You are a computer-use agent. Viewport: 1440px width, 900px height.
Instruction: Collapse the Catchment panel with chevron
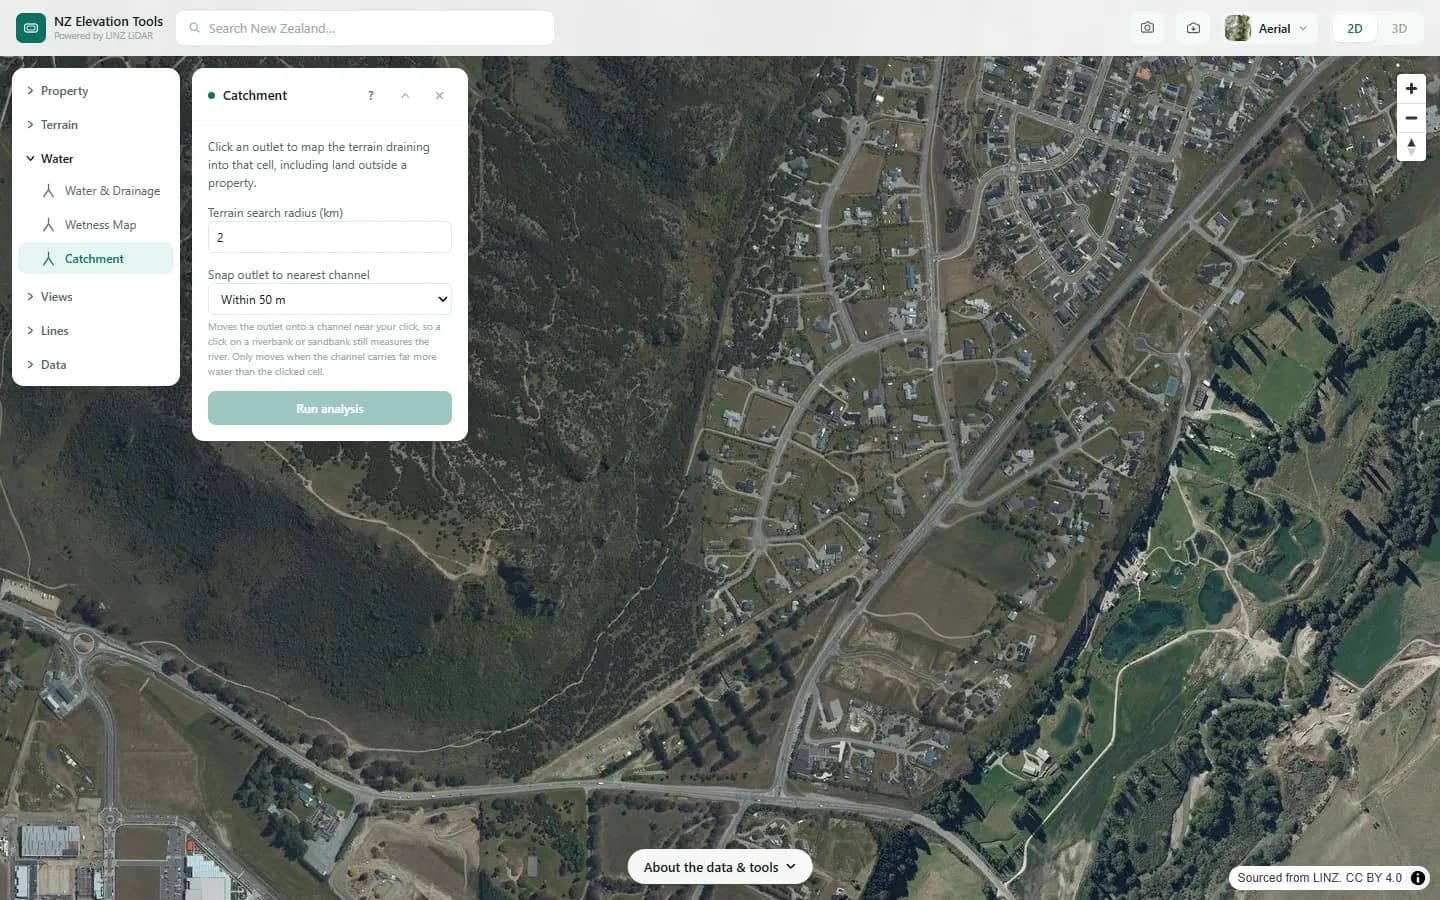(405, 96)
